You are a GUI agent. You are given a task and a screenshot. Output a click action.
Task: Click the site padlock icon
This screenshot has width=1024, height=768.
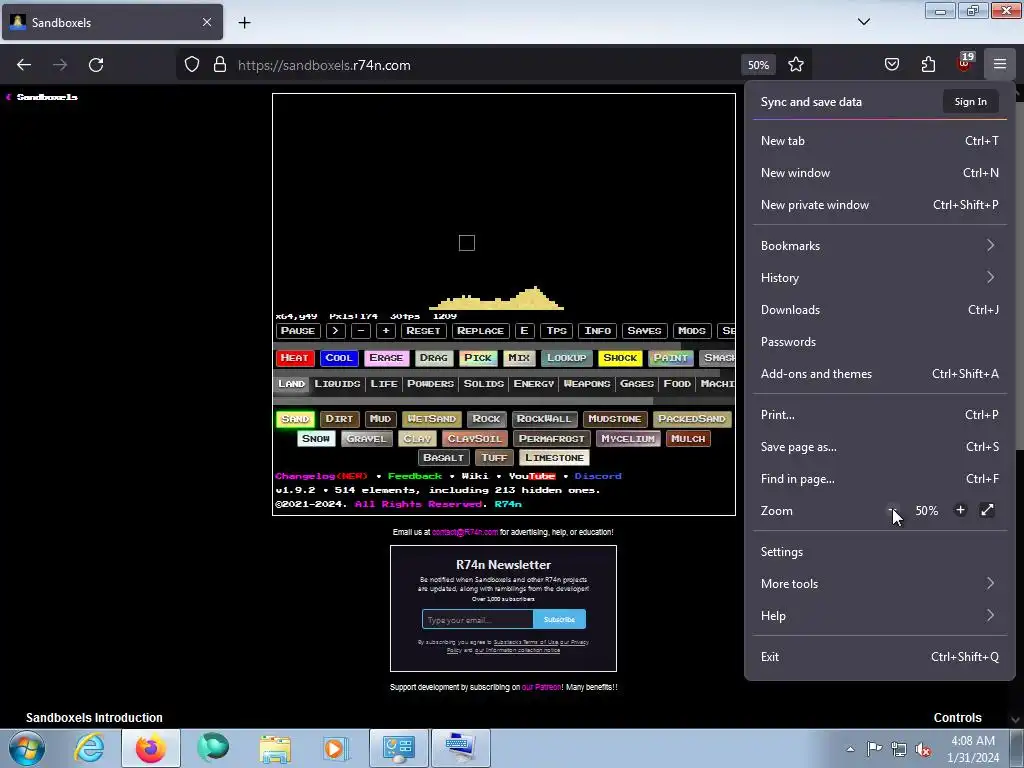tap(220, 65)
